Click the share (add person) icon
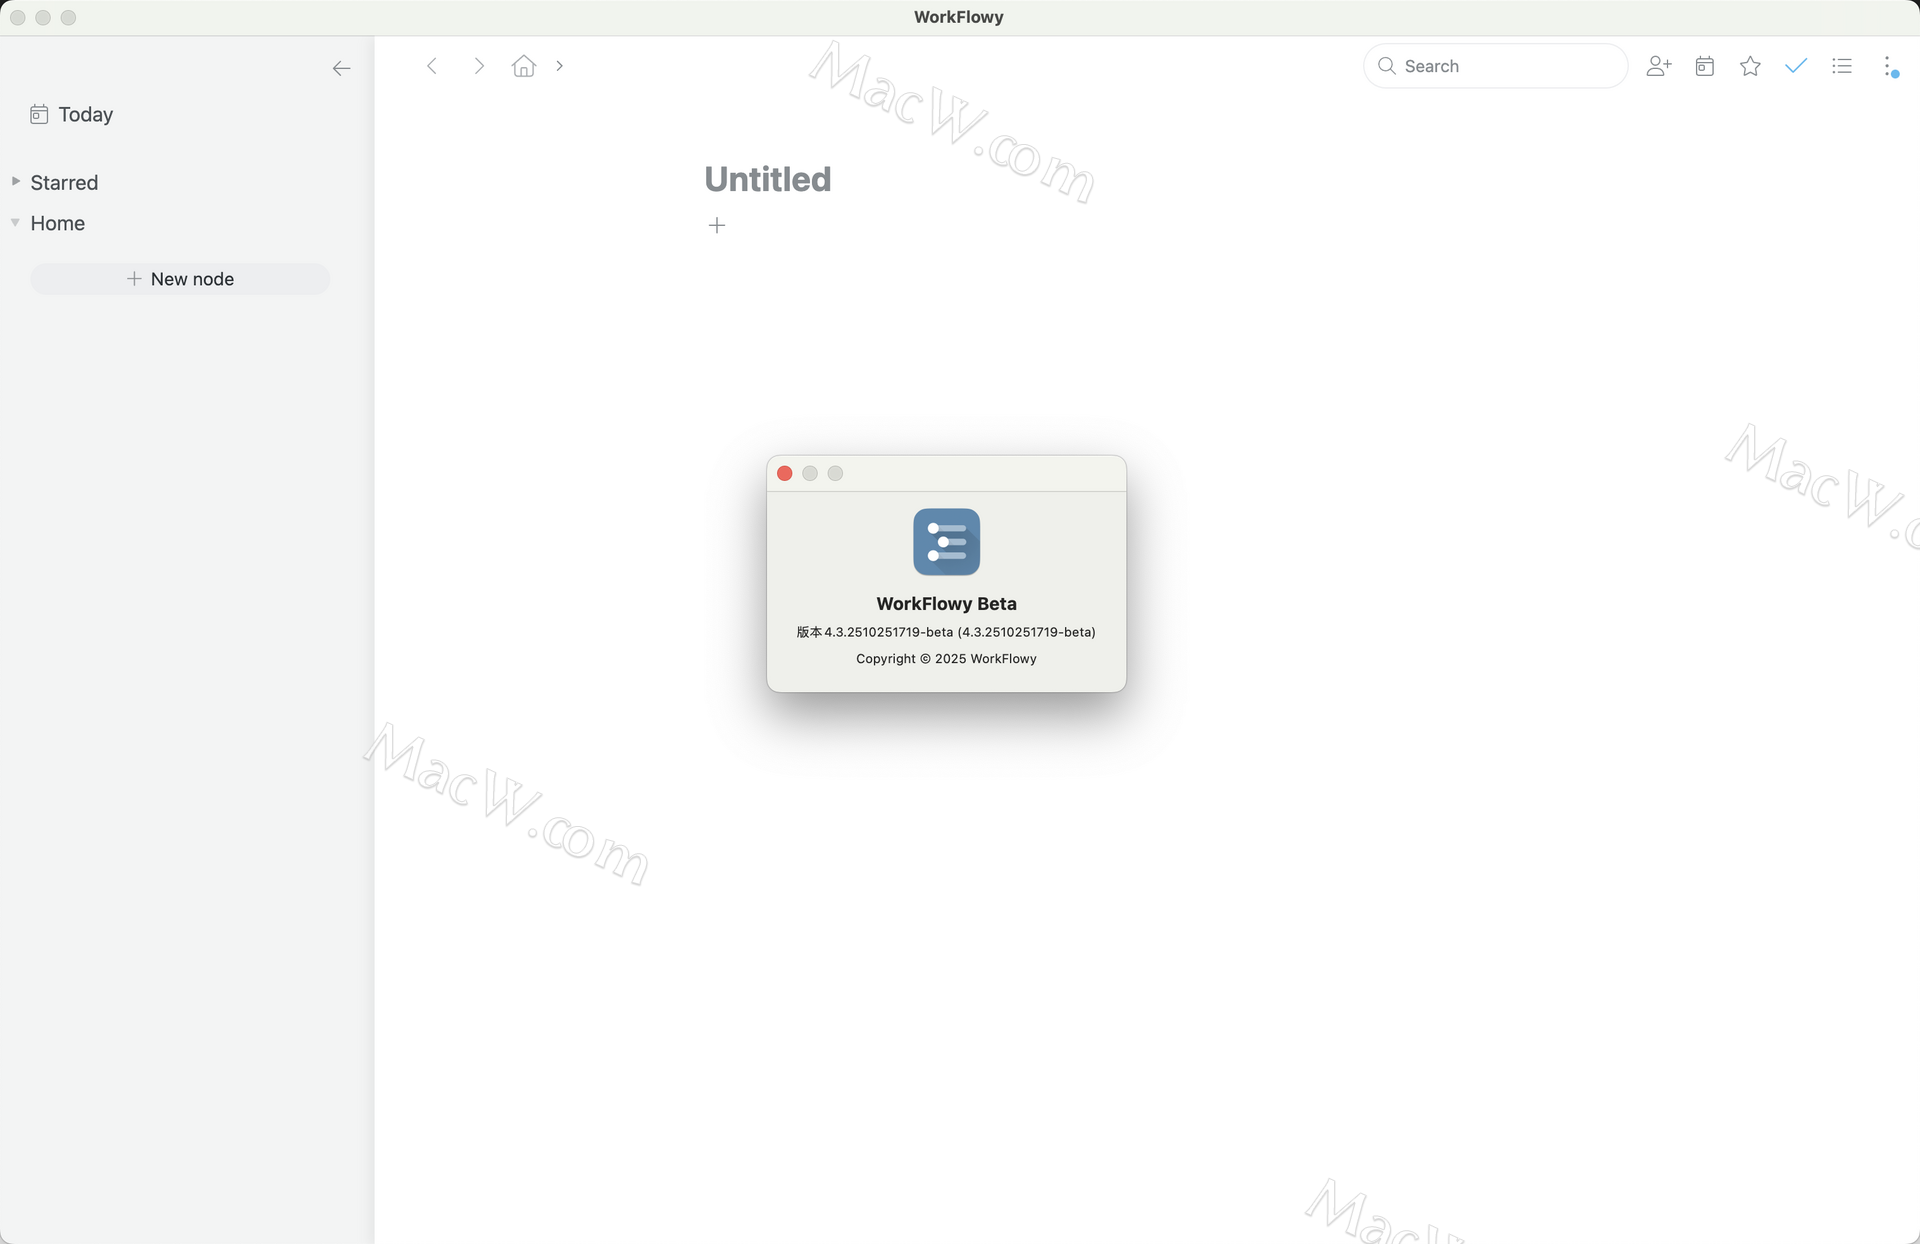This screenshot has width=1920, height=1244. pos(1658,66)
